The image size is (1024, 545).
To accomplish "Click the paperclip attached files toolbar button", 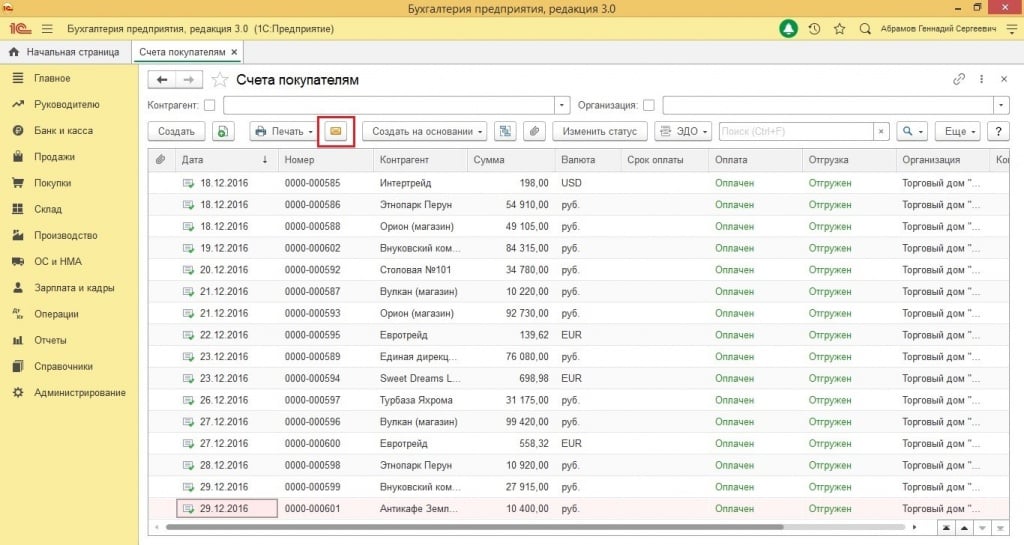I will pyautogui.click(x=535, y=131).
